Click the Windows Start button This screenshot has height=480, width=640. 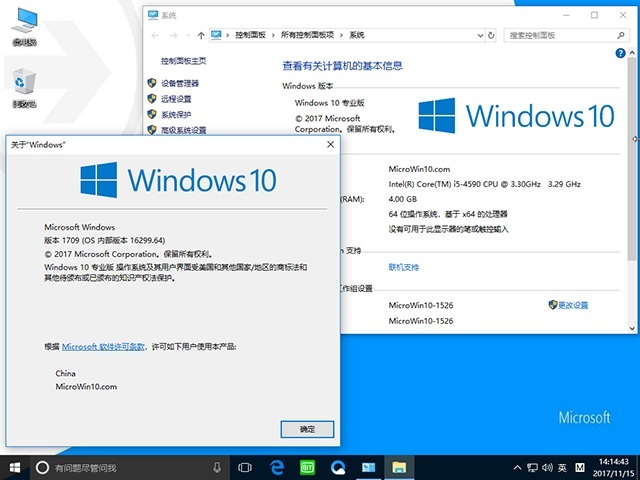click(15, 467)
